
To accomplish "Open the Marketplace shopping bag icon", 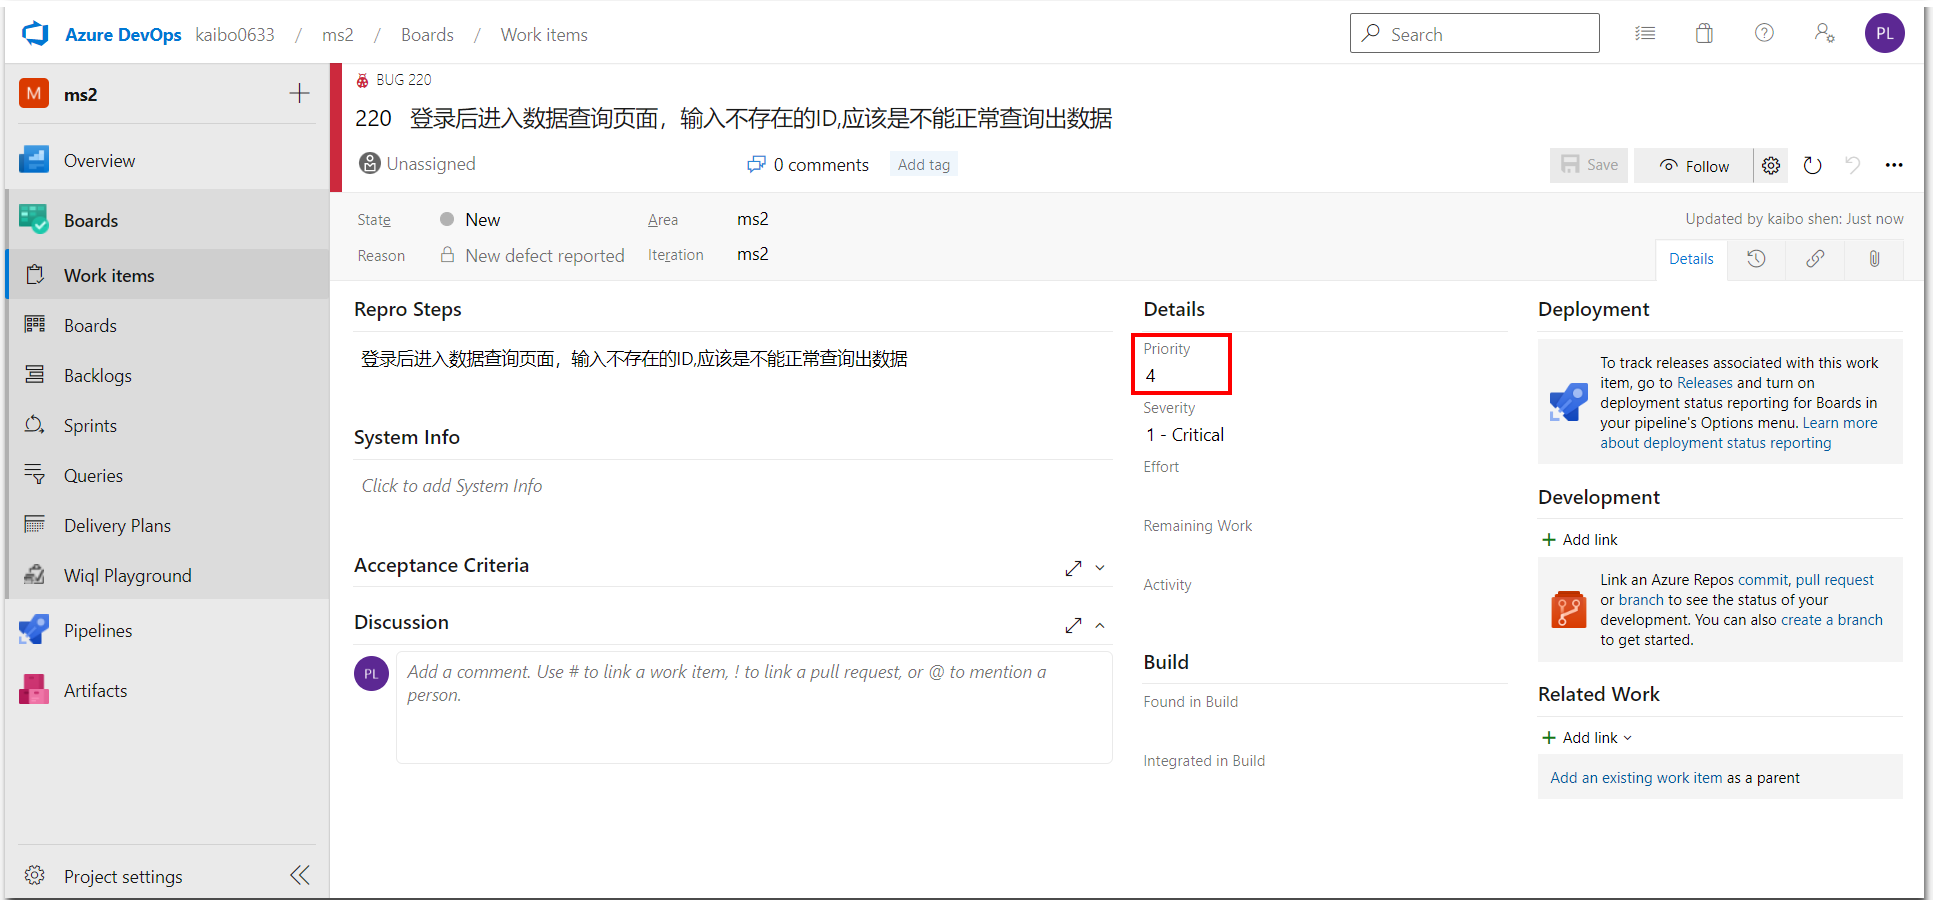I will [1704, 33].
